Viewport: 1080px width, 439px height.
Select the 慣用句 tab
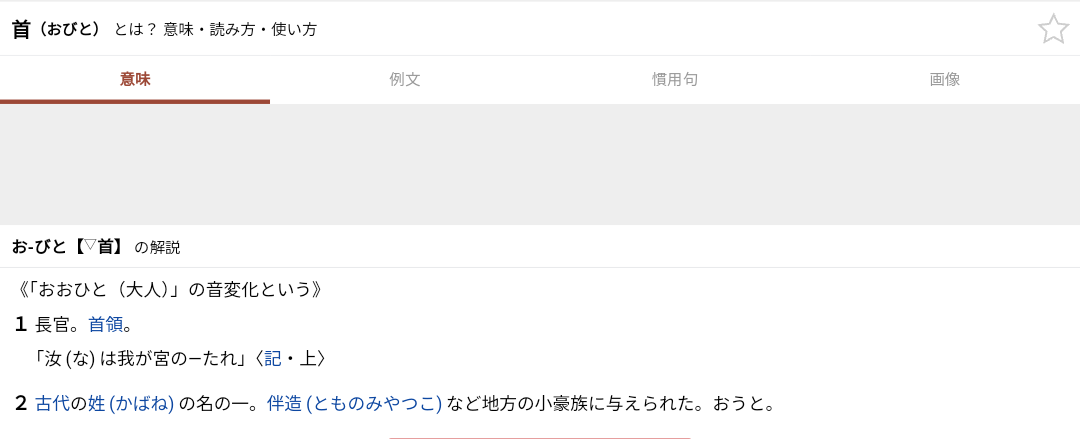click(675, 79)
